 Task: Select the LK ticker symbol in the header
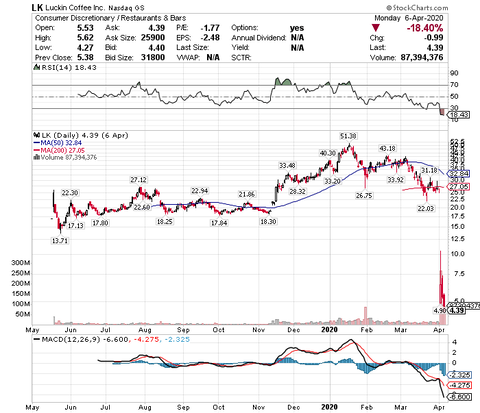(37, 7)
